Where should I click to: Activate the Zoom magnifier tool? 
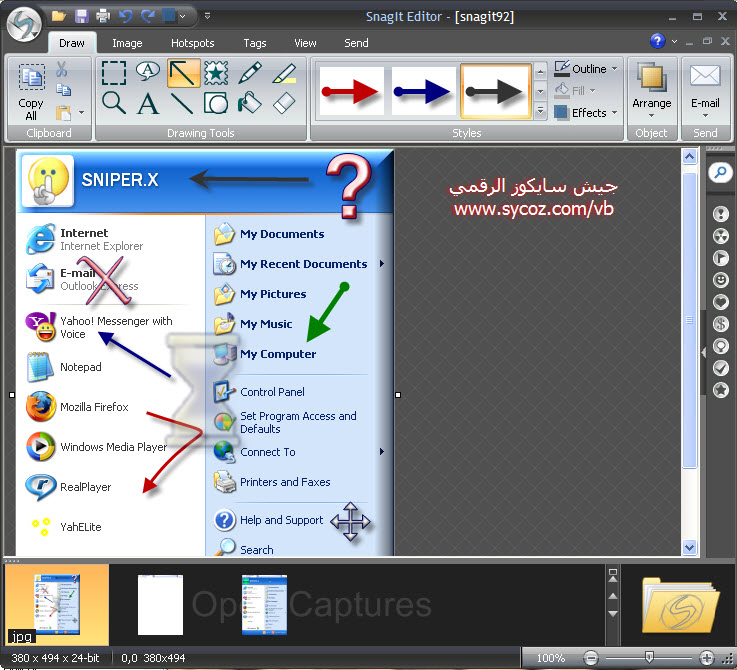tap(114, 103)
